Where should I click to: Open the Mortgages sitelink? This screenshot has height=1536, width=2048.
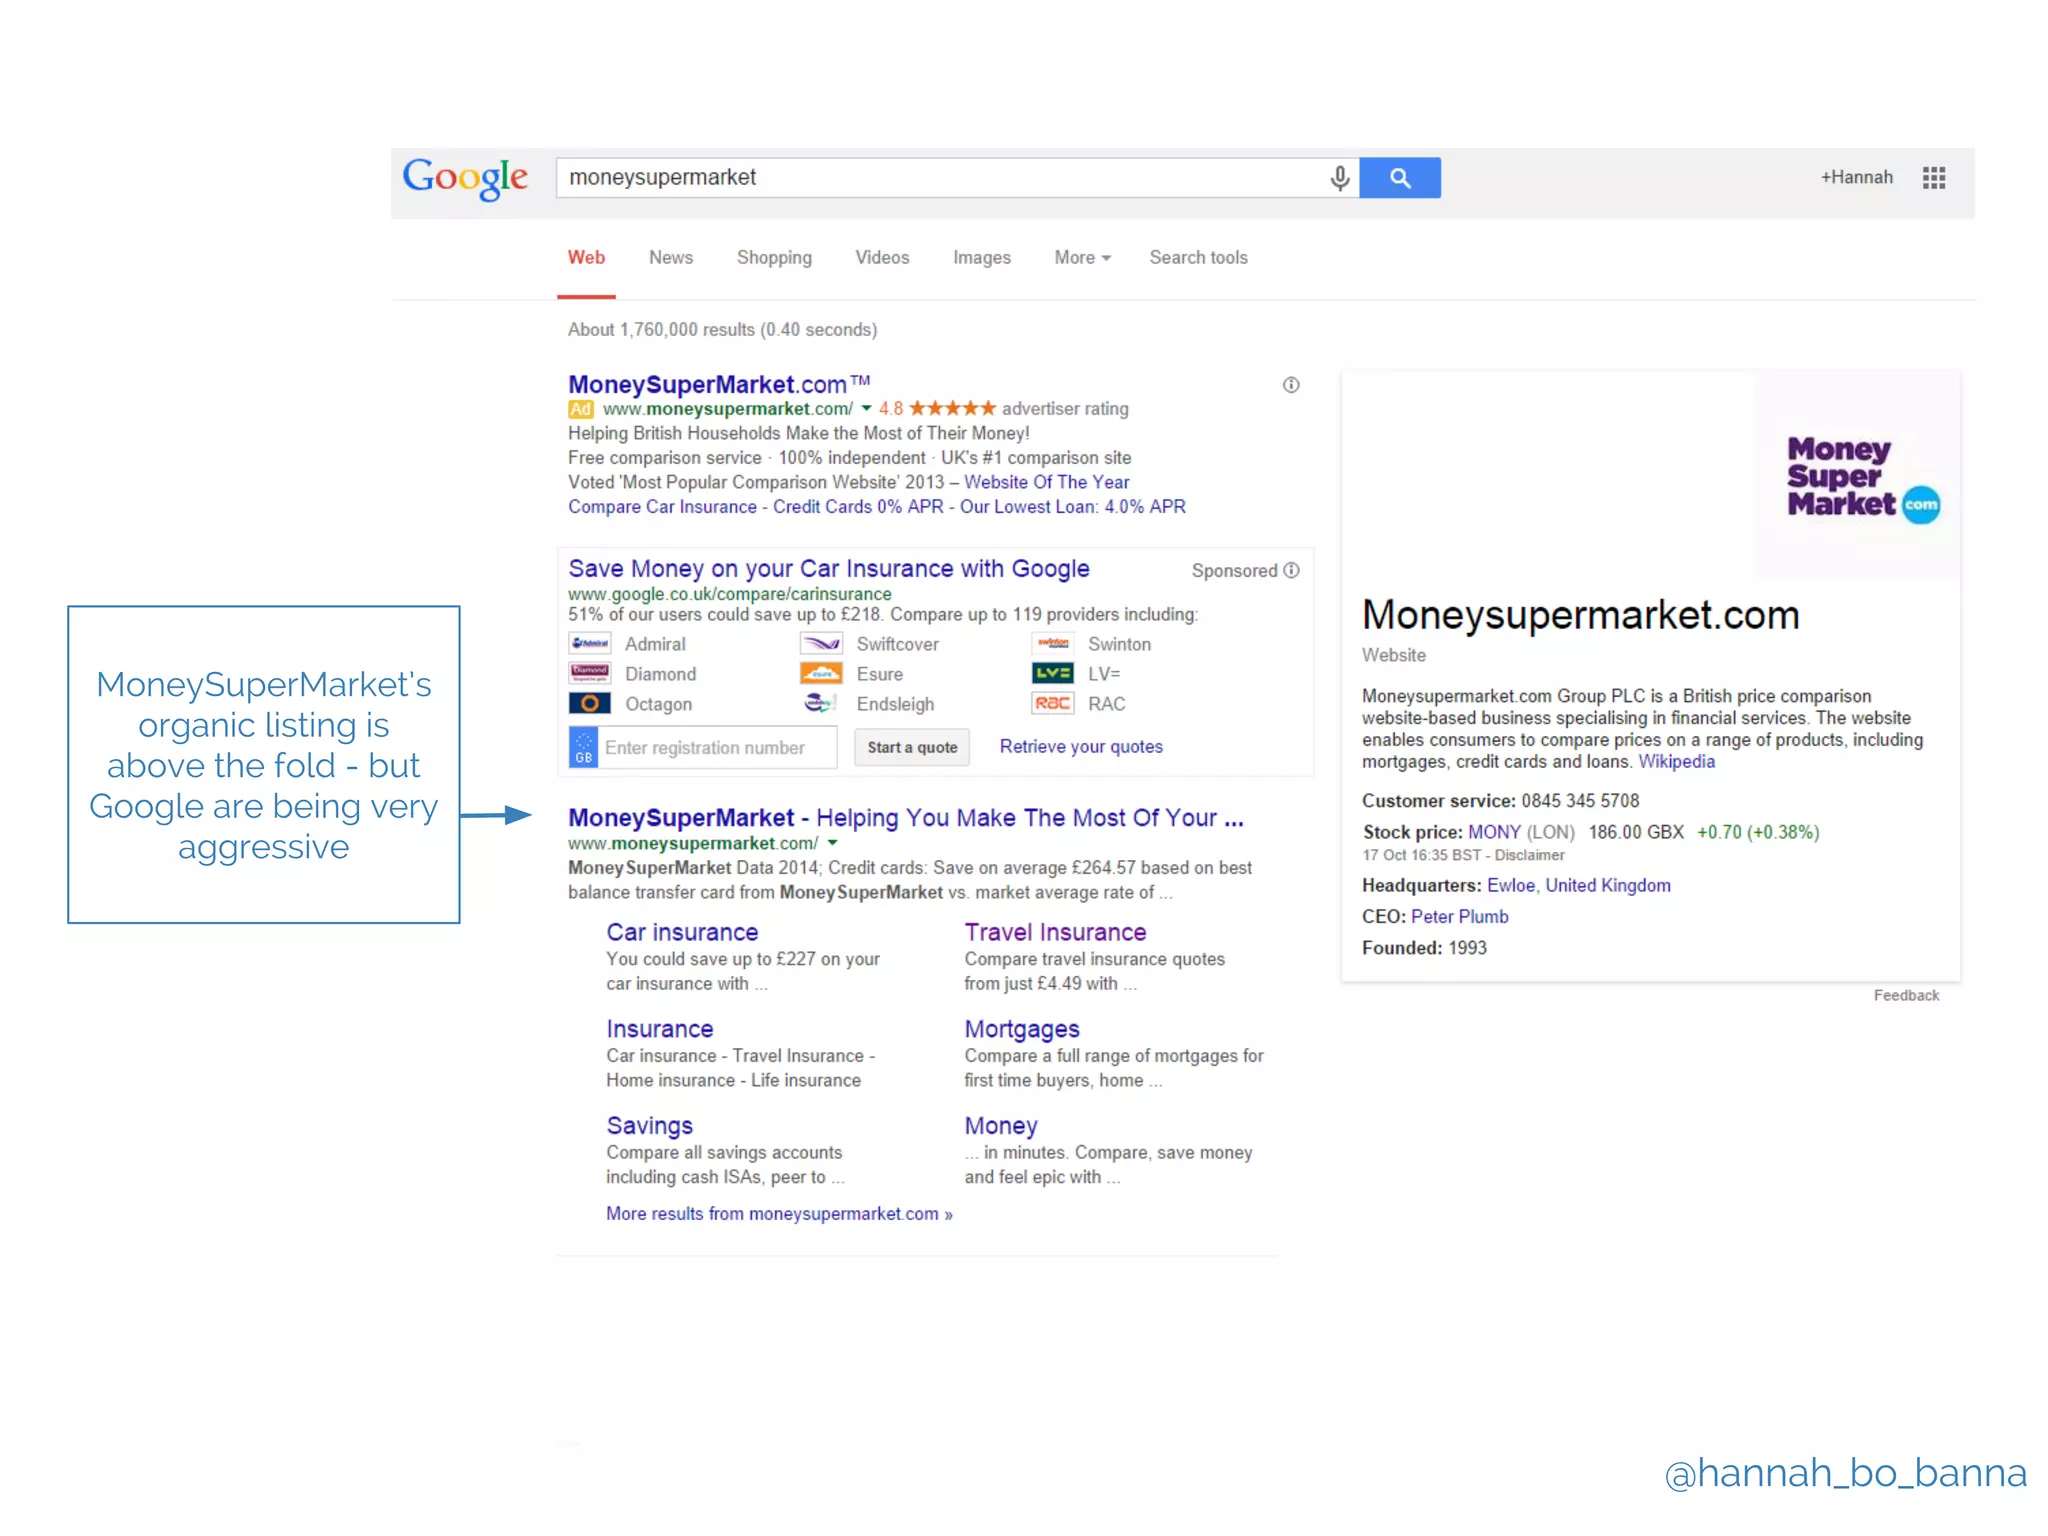[x=1022, y=1030]
